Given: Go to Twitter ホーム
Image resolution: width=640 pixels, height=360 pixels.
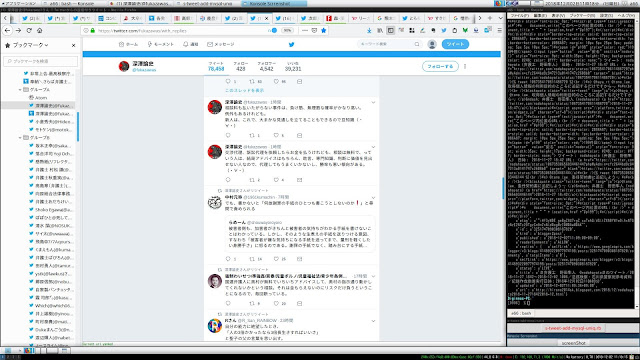Looking at the screenshot, I should tap(128, 44).
